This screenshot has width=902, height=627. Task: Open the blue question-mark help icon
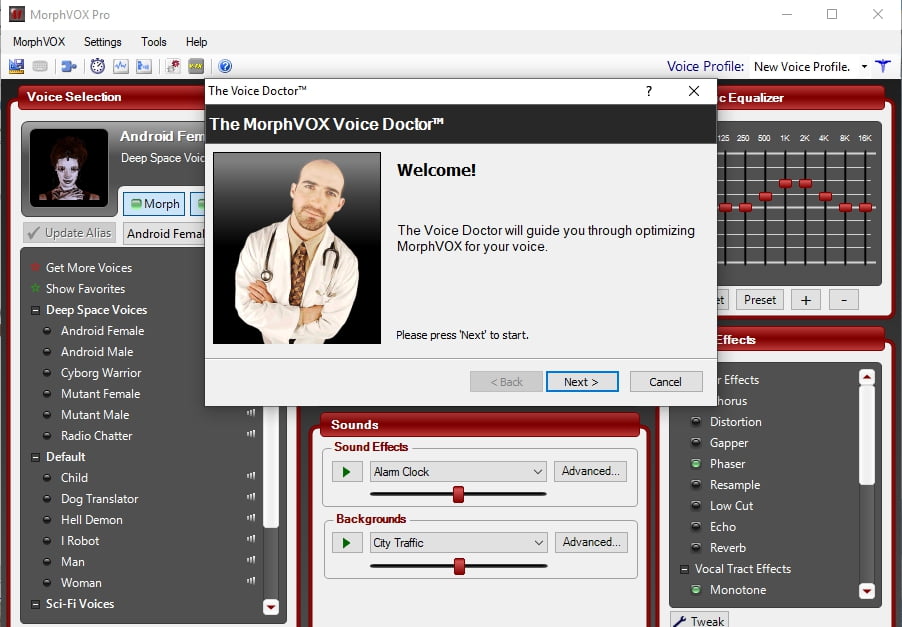[x=225, y=66]
